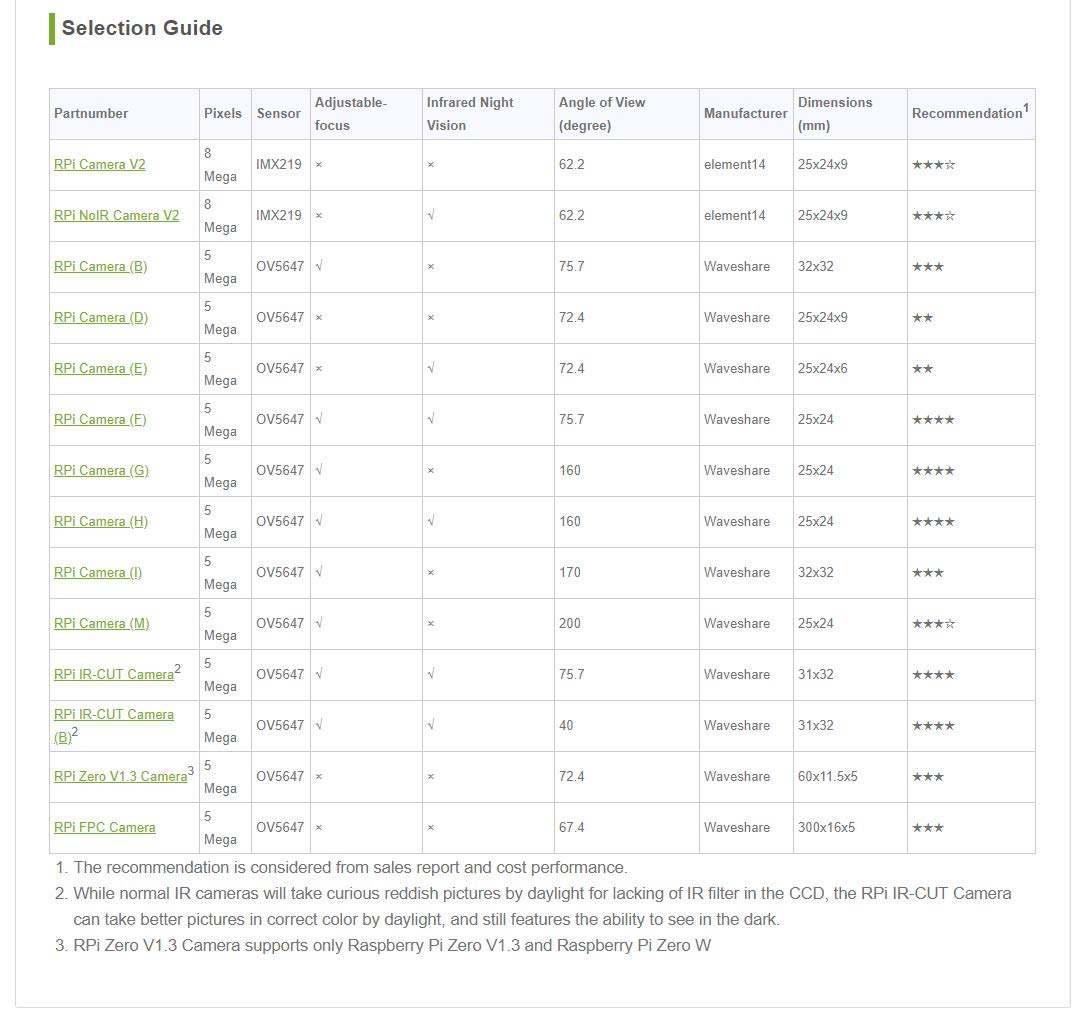Click the Infrared Night Vision header
Screen dimensions: 1088x1018
click(x=470, y=114)
